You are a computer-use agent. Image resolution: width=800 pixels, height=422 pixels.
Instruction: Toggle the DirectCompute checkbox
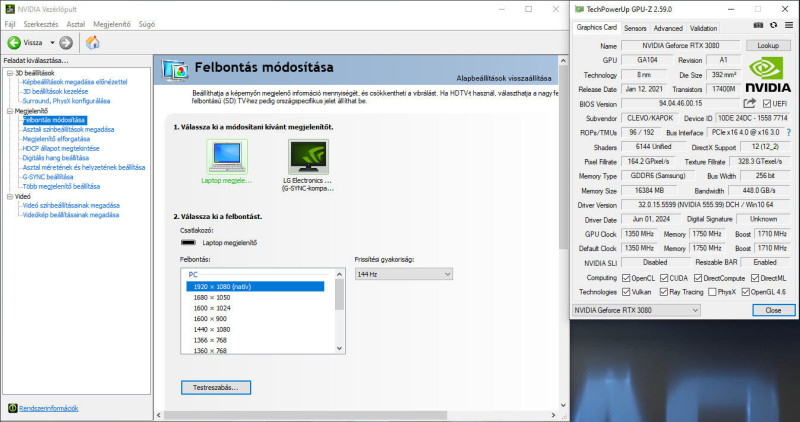(x=697, y=278)
